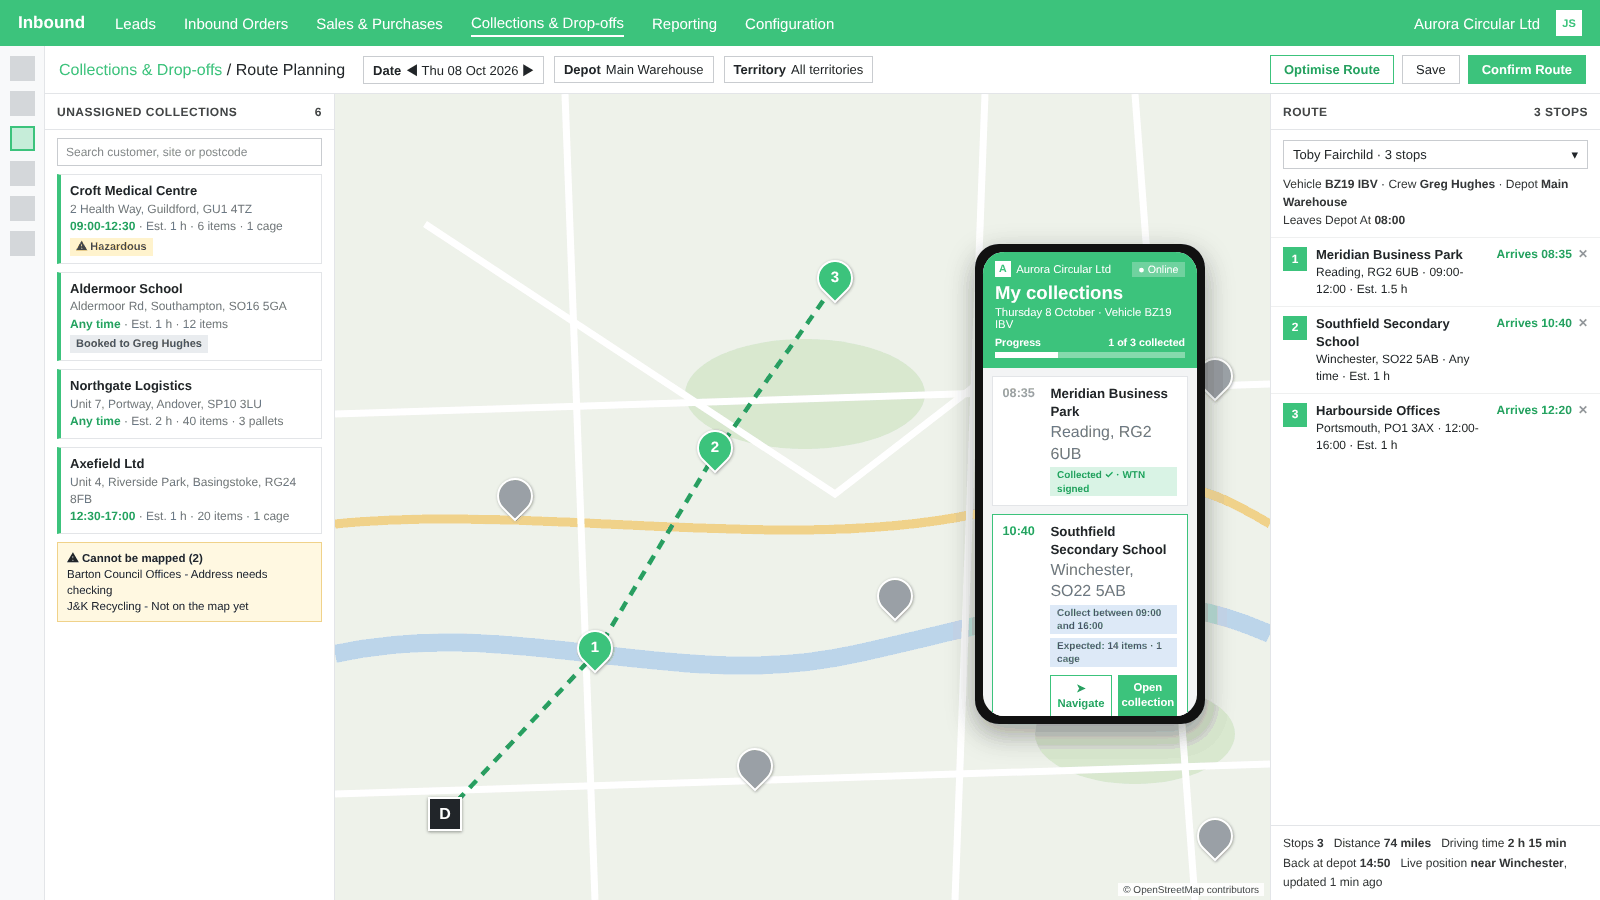Image resolution: width=1600 pixels, height=900 pixels.
Task: Click the JS user avatar
Action: tap(1569, 23)
